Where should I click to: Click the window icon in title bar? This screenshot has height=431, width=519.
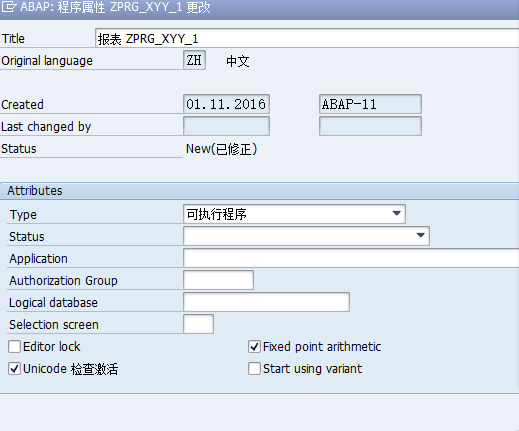[x=8, y=7]
